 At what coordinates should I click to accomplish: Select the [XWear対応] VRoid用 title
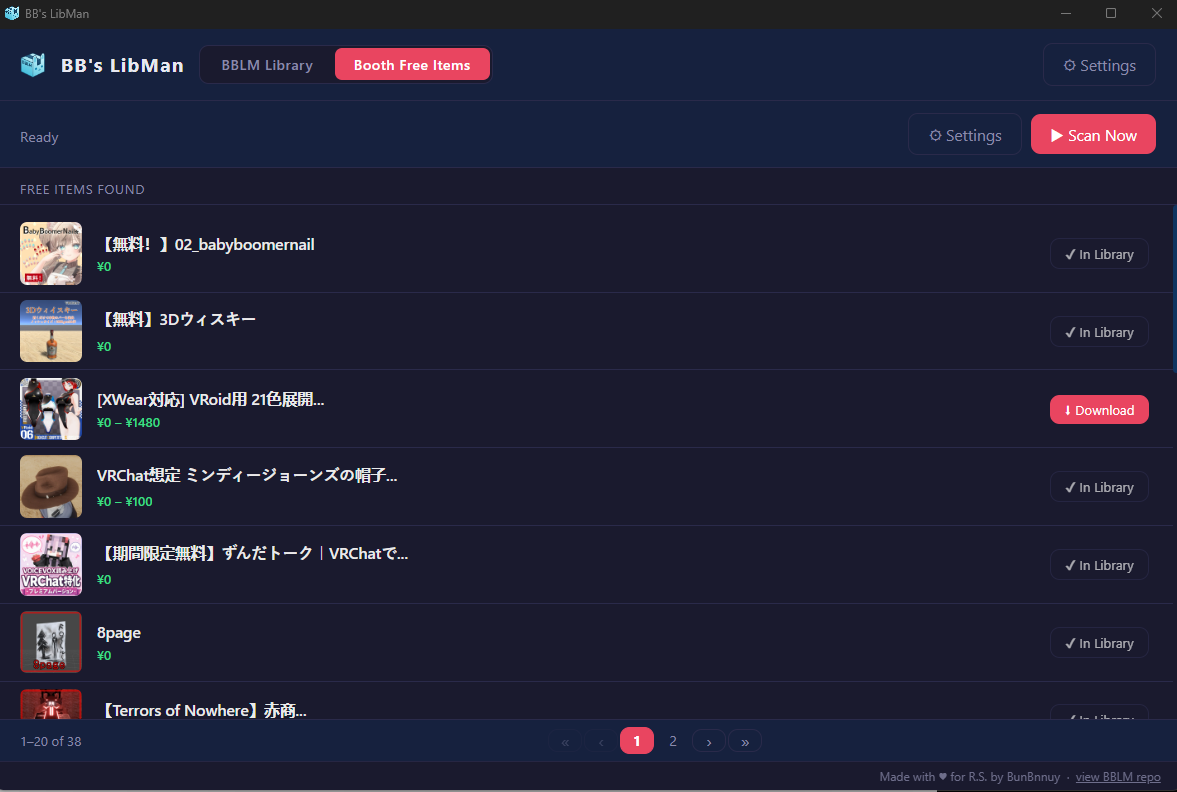point(210,399)
